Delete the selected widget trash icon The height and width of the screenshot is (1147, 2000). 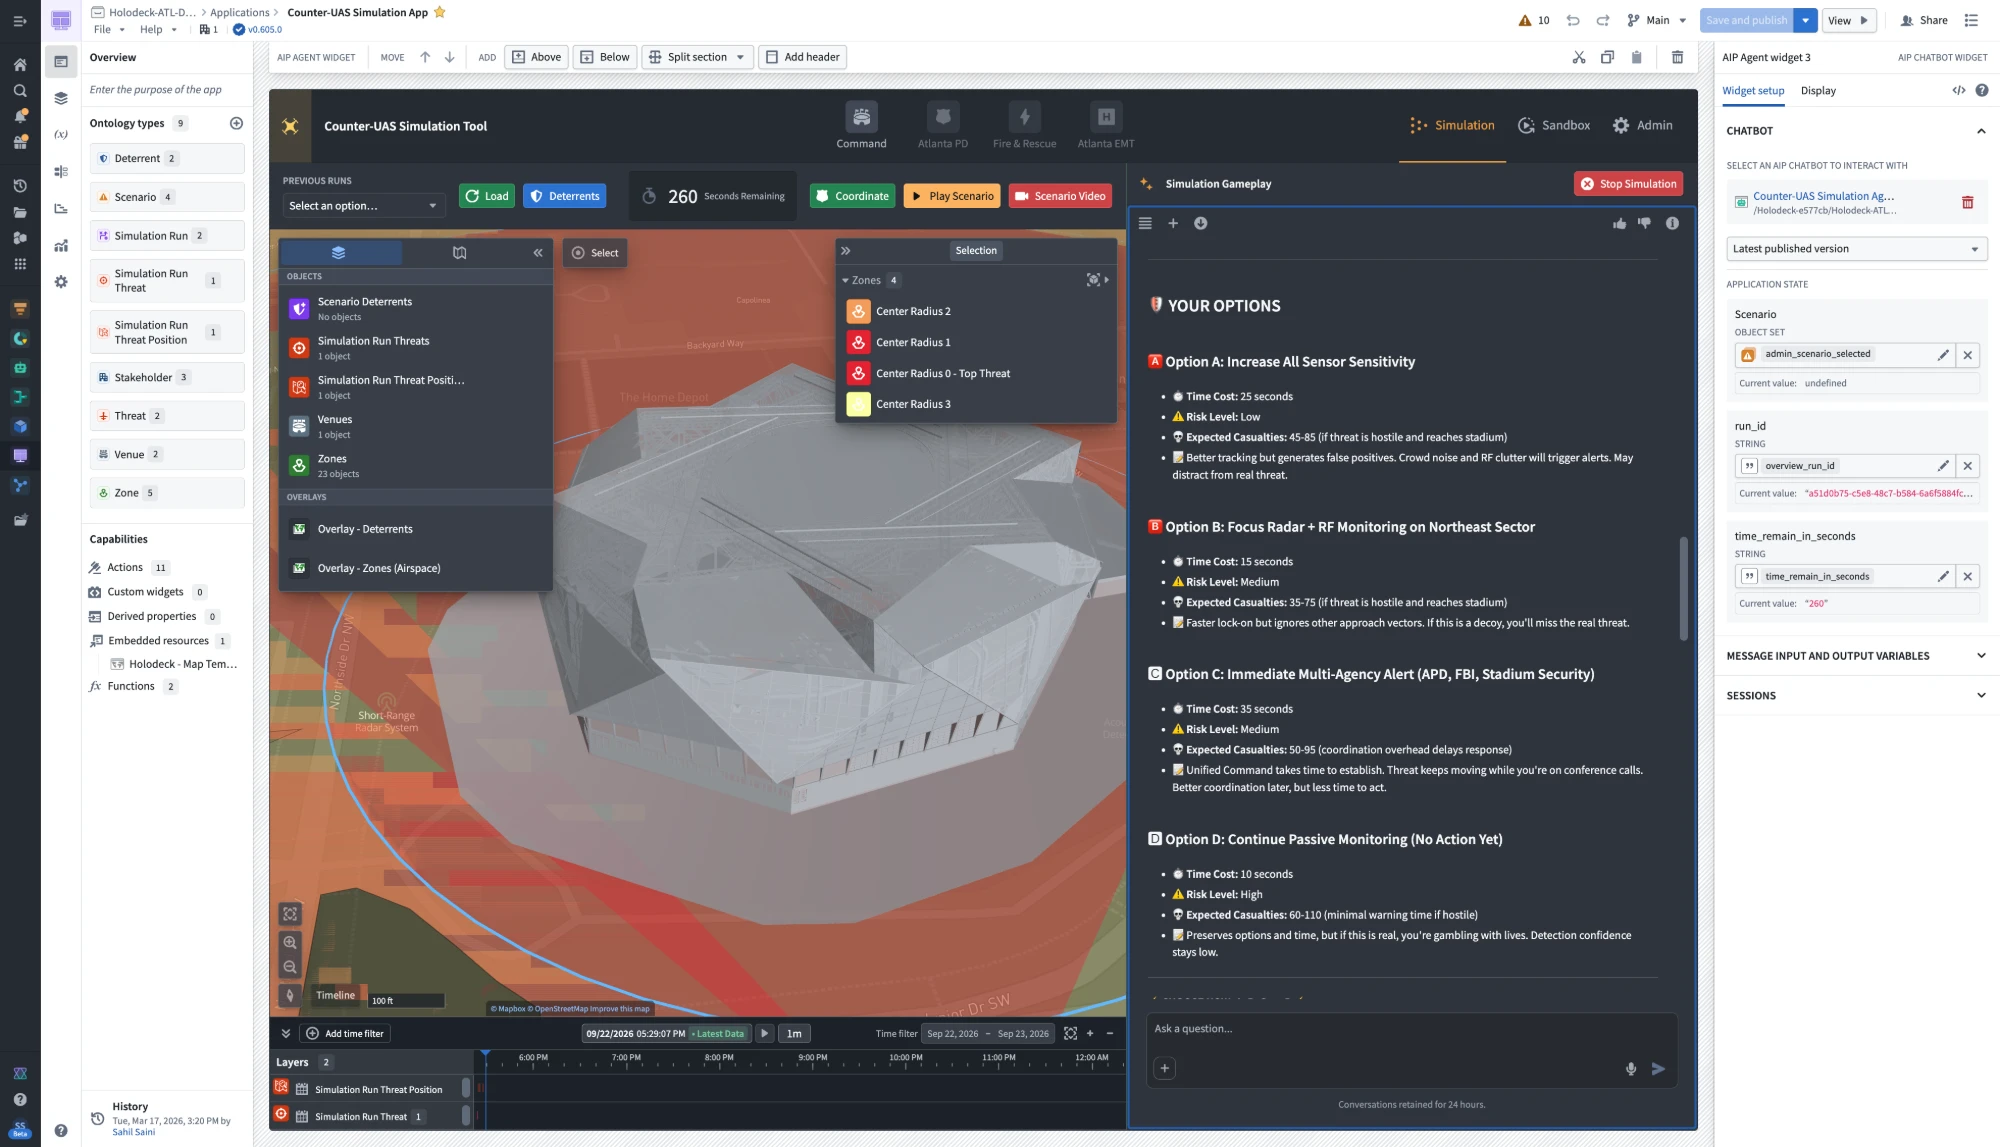(1678, 57)
